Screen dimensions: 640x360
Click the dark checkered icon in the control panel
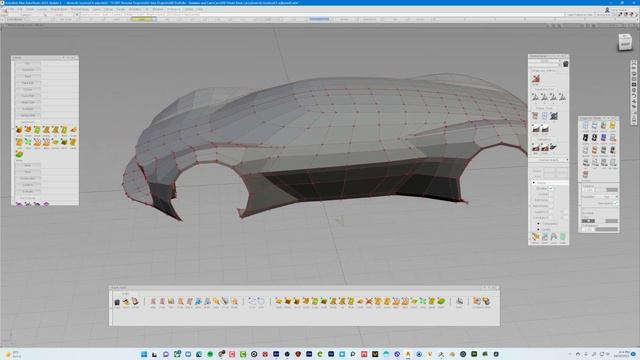click(x=554, y=116)
